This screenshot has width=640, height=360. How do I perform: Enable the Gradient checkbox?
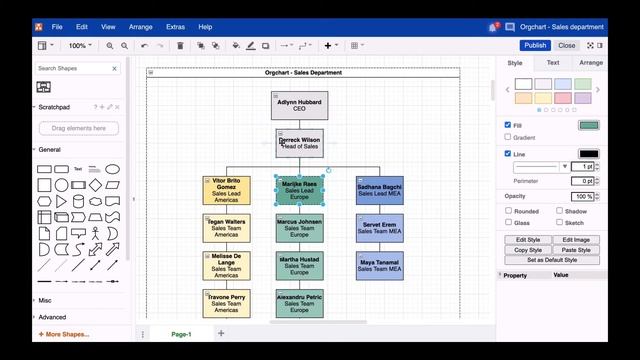pos(508,137)
